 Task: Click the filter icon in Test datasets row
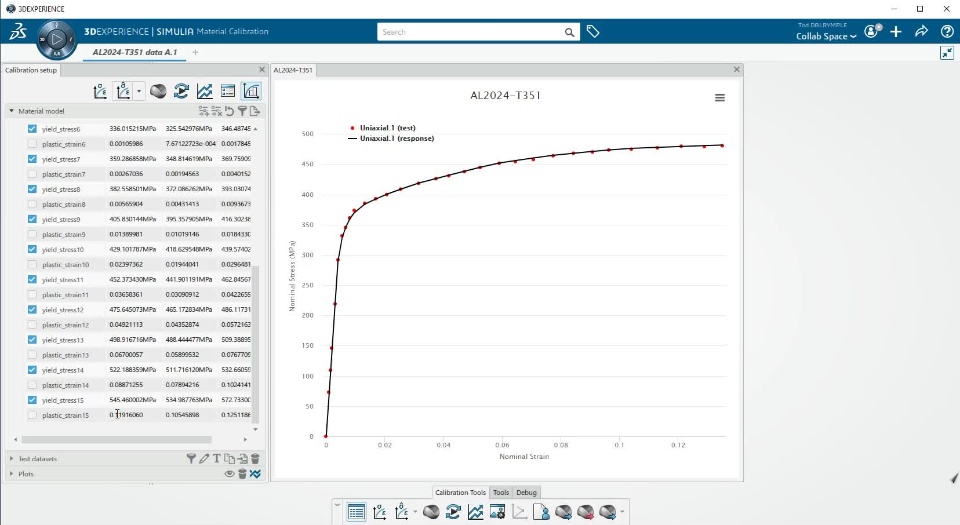(191, 458)
